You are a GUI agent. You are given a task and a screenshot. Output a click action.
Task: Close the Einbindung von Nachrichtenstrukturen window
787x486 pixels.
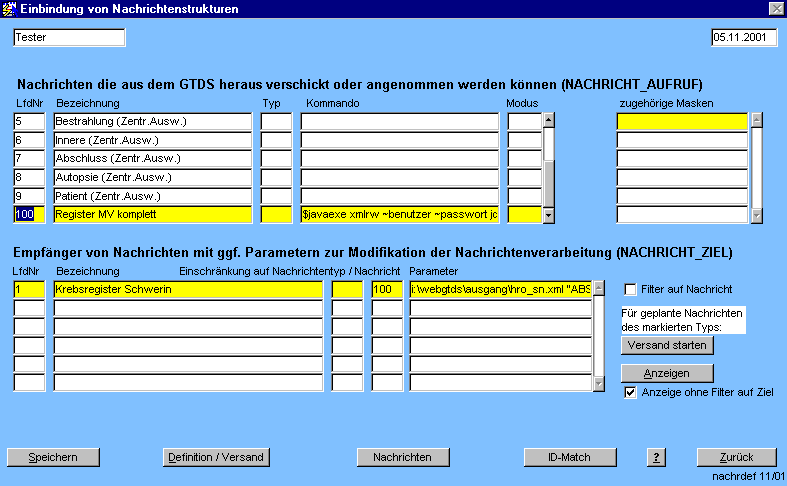[775, 9]
